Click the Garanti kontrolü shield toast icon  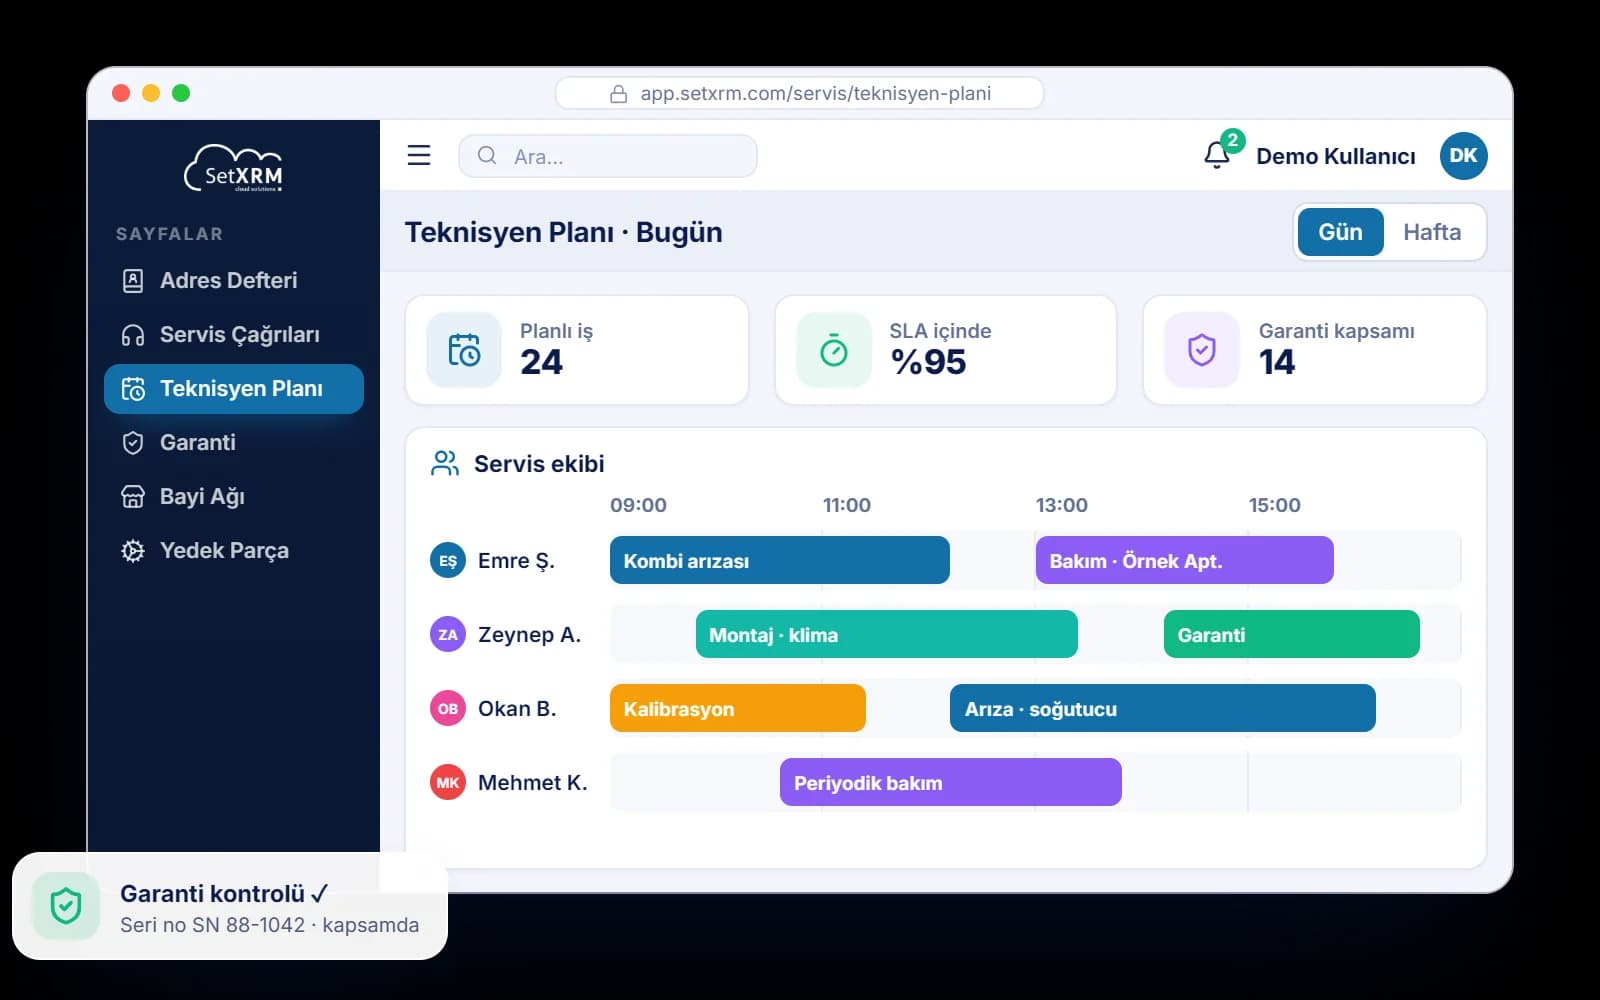[66, 906]
